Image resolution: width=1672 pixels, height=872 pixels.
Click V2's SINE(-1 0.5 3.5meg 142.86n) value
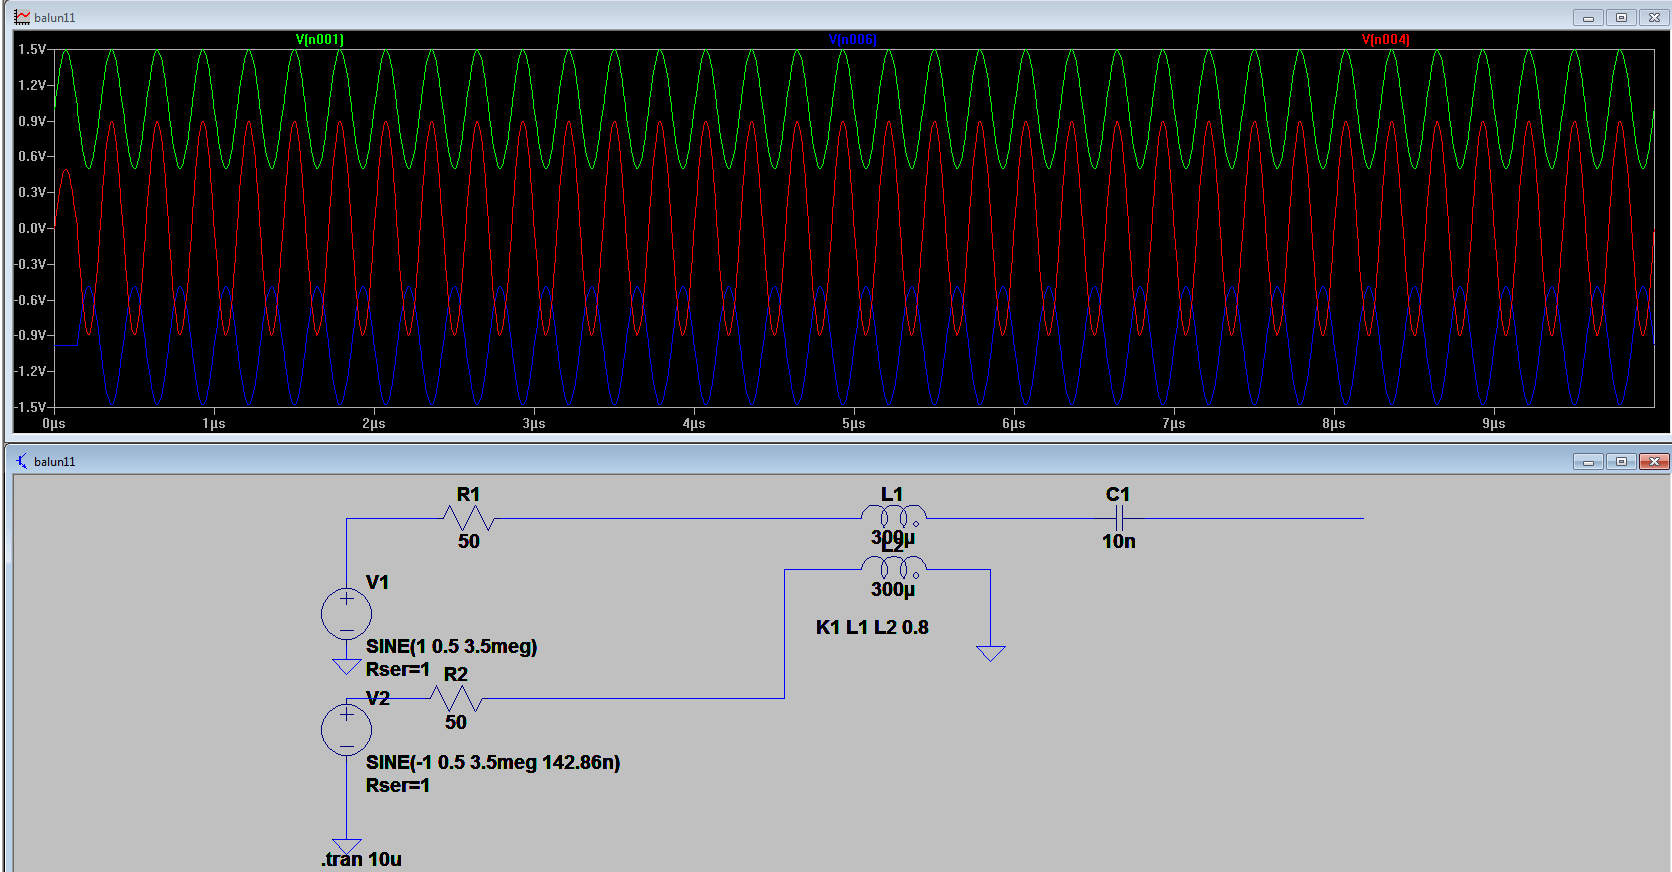click(x=493, y=762)
